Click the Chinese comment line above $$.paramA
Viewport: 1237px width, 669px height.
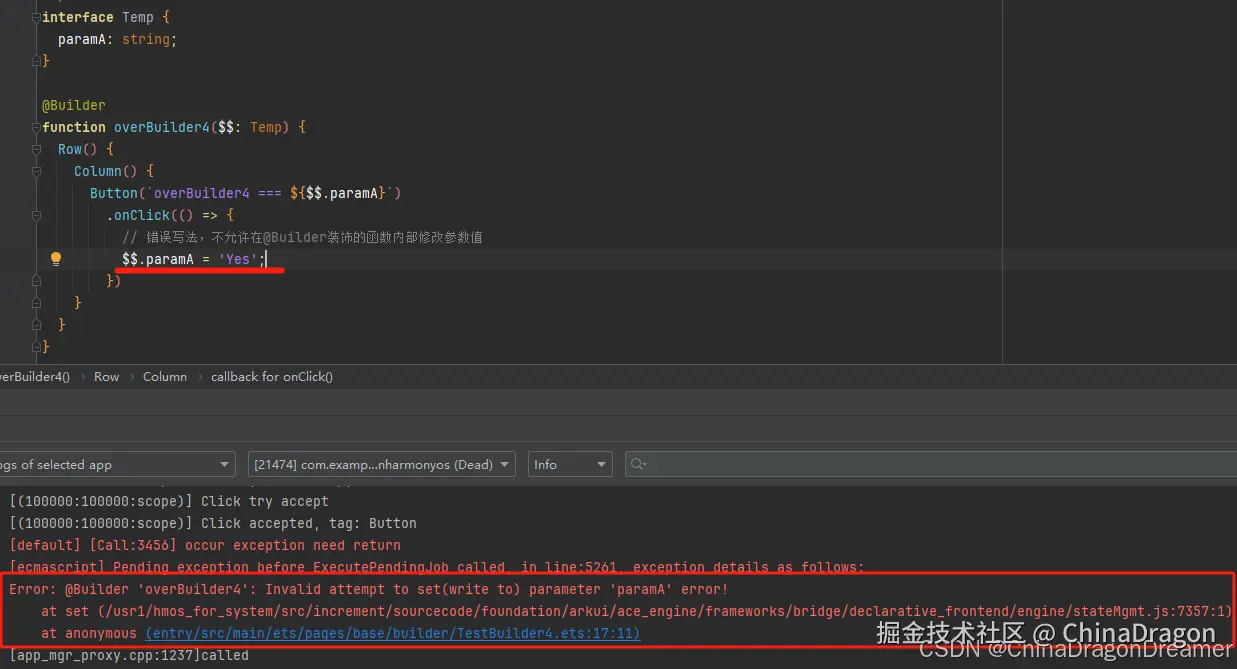302,237
